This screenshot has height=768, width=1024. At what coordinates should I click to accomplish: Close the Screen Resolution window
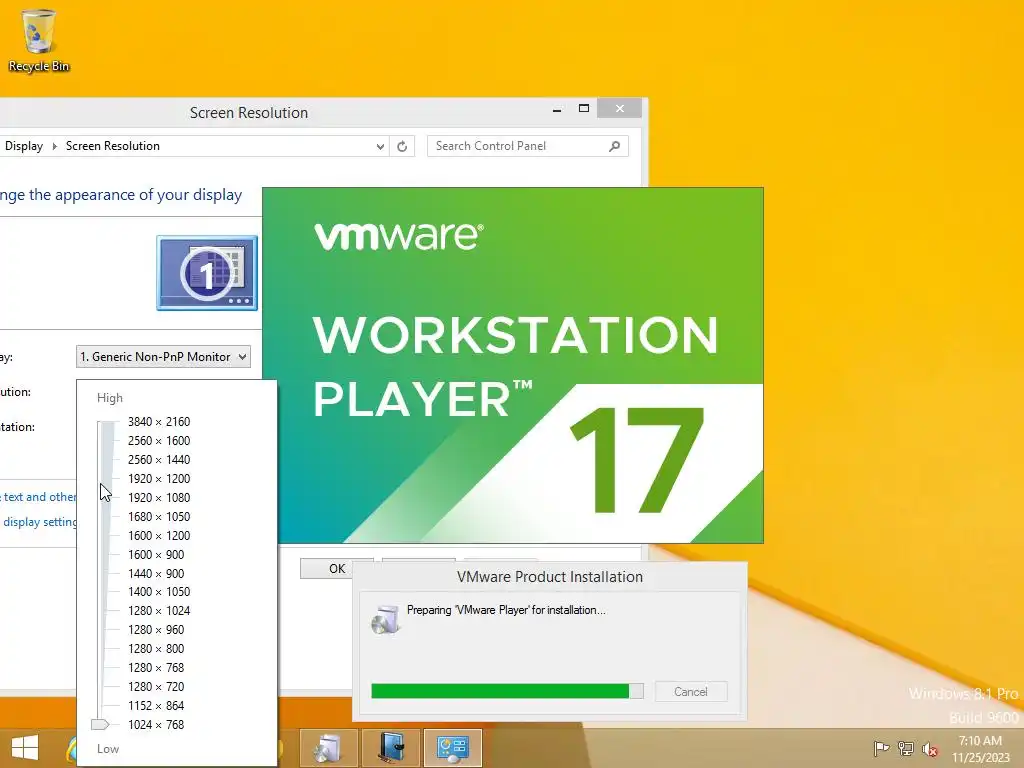(x=619, y=108)
